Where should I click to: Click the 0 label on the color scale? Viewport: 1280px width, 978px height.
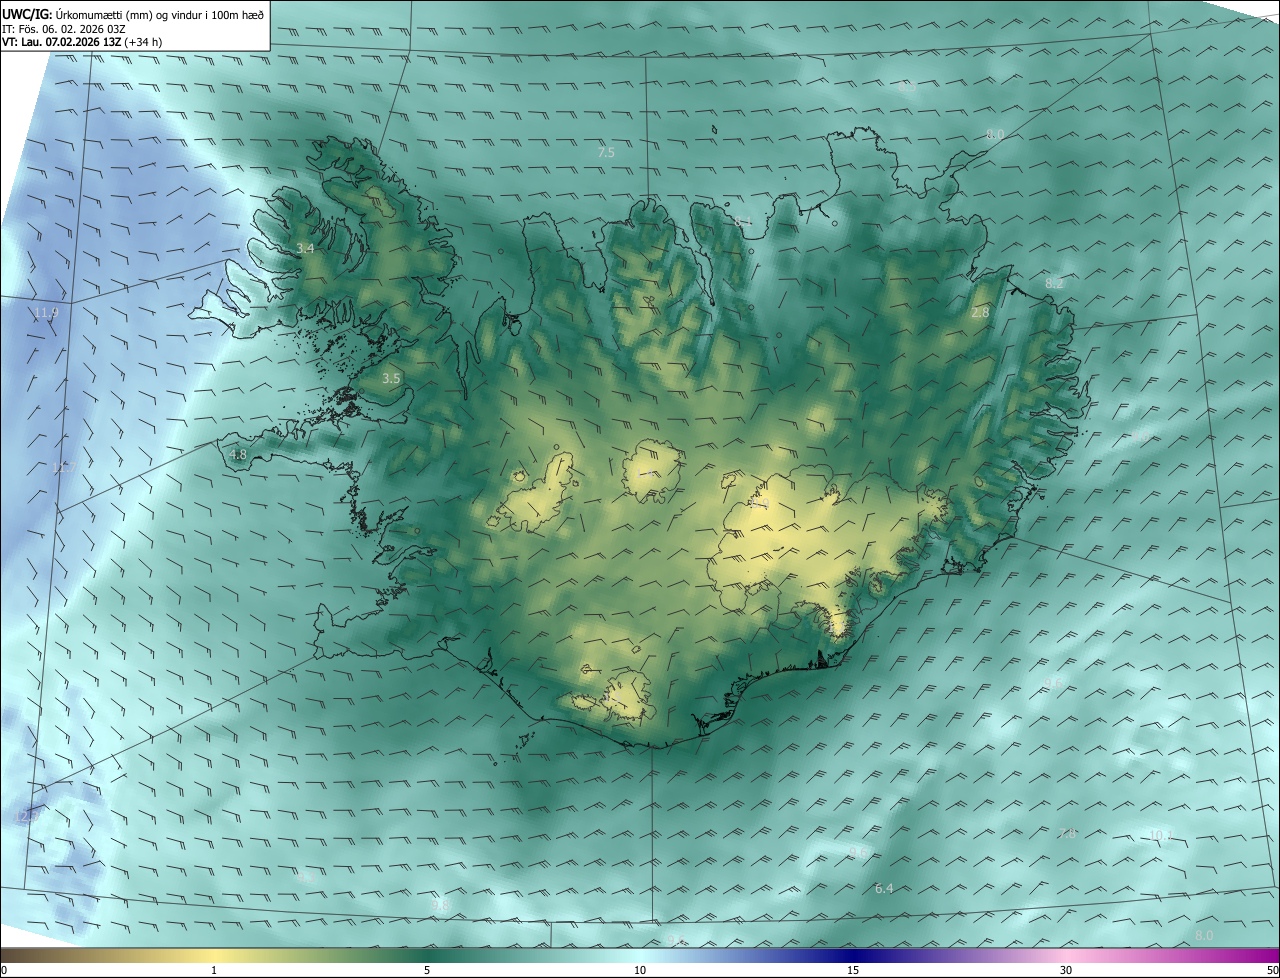(x=4, y=970)
